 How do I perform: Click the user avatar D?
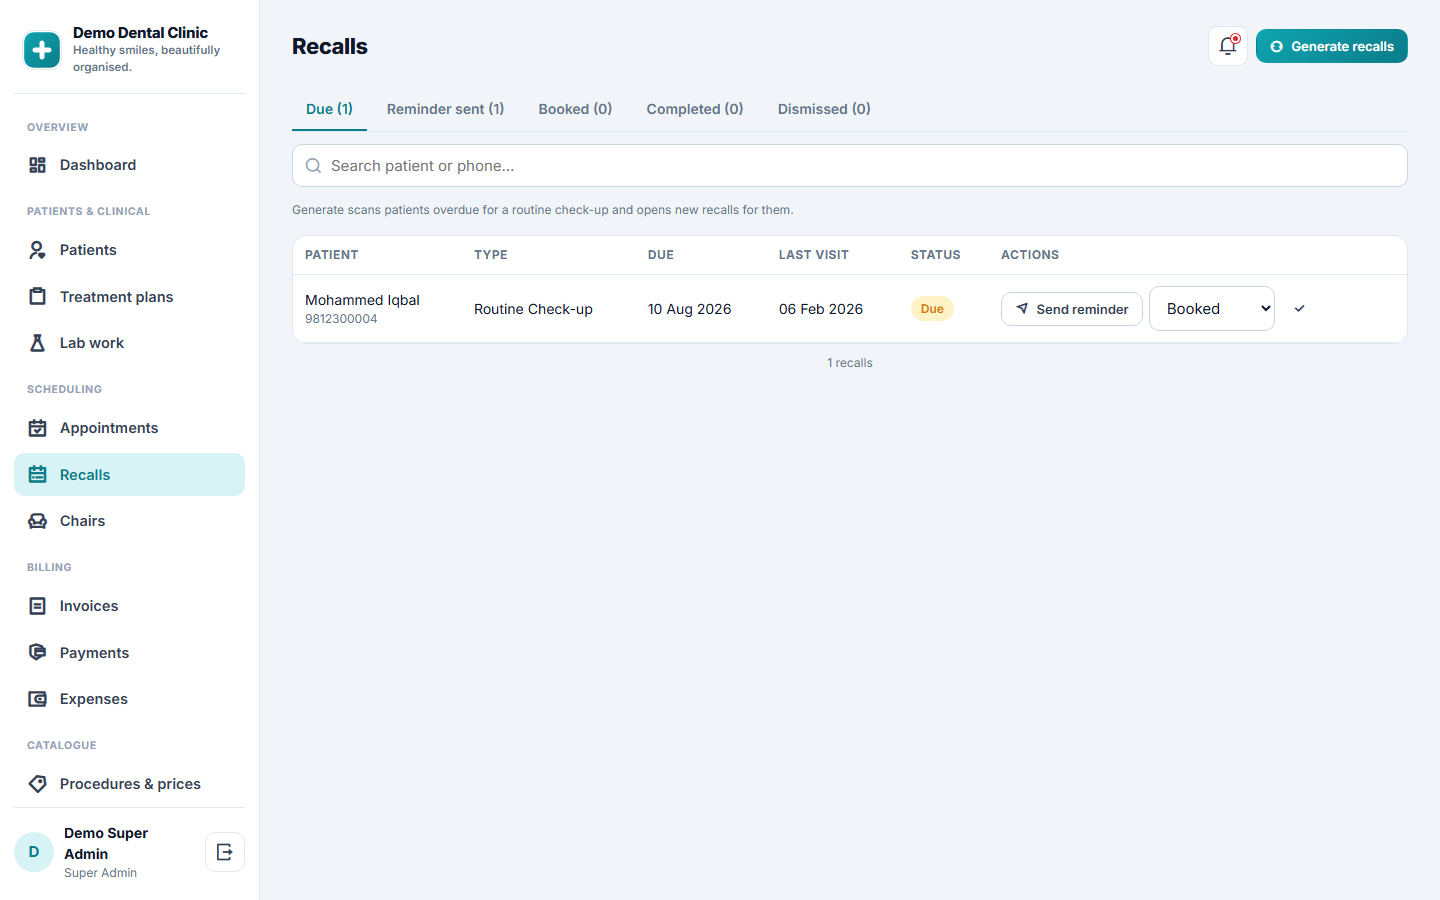pyautogui.click(x=34, y=852)
